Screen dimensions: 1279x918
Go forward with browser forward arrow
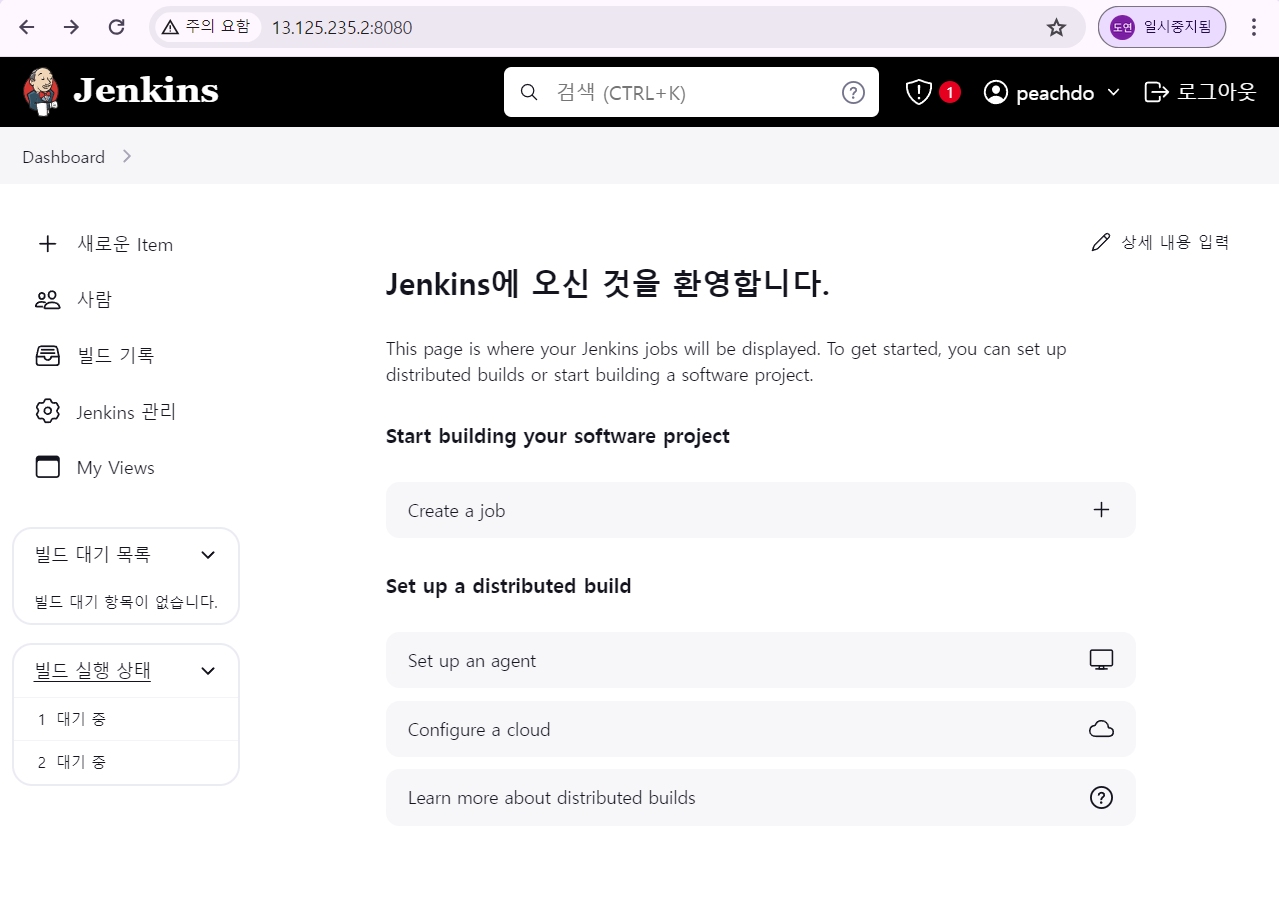(x=71, y=27)
